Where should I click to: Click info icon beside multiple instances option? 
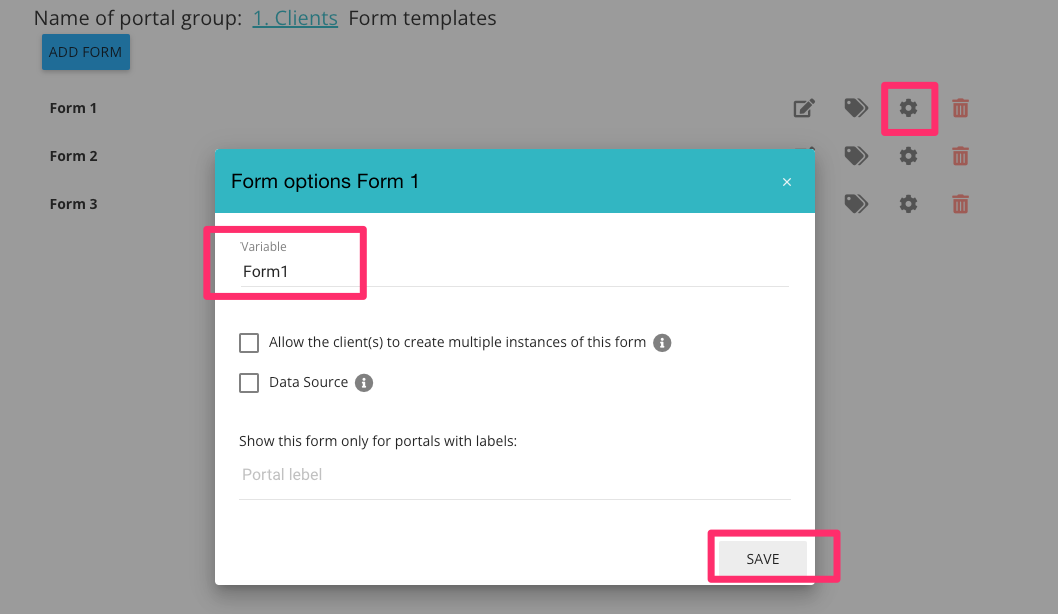(662, 343)
